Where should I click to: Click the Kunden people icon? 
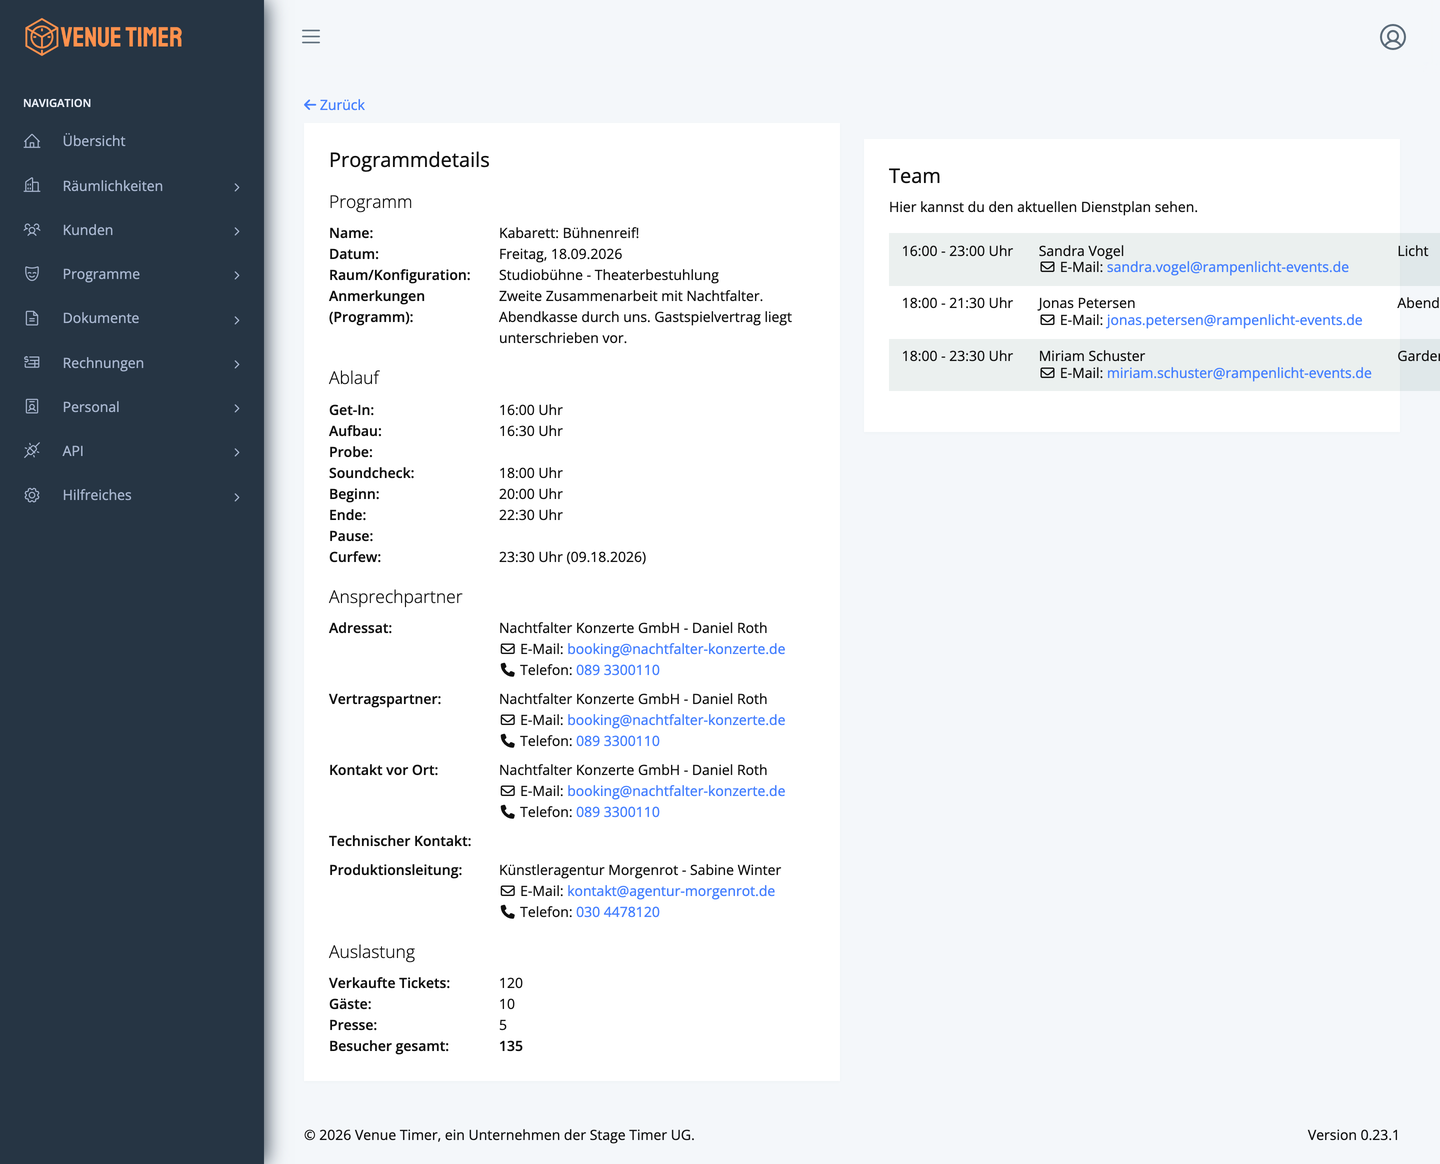pyautogui.click(x=32, y=230)
